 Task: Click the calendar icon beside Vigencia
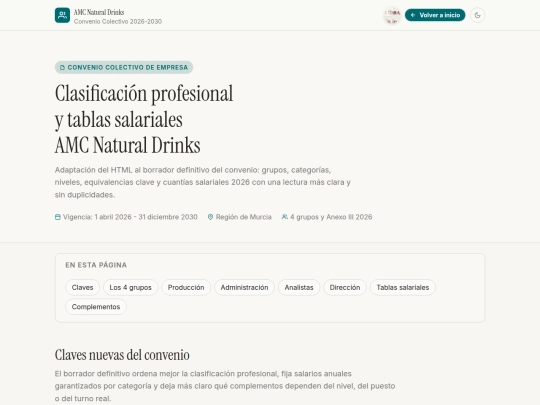click(x=58, y=217)
